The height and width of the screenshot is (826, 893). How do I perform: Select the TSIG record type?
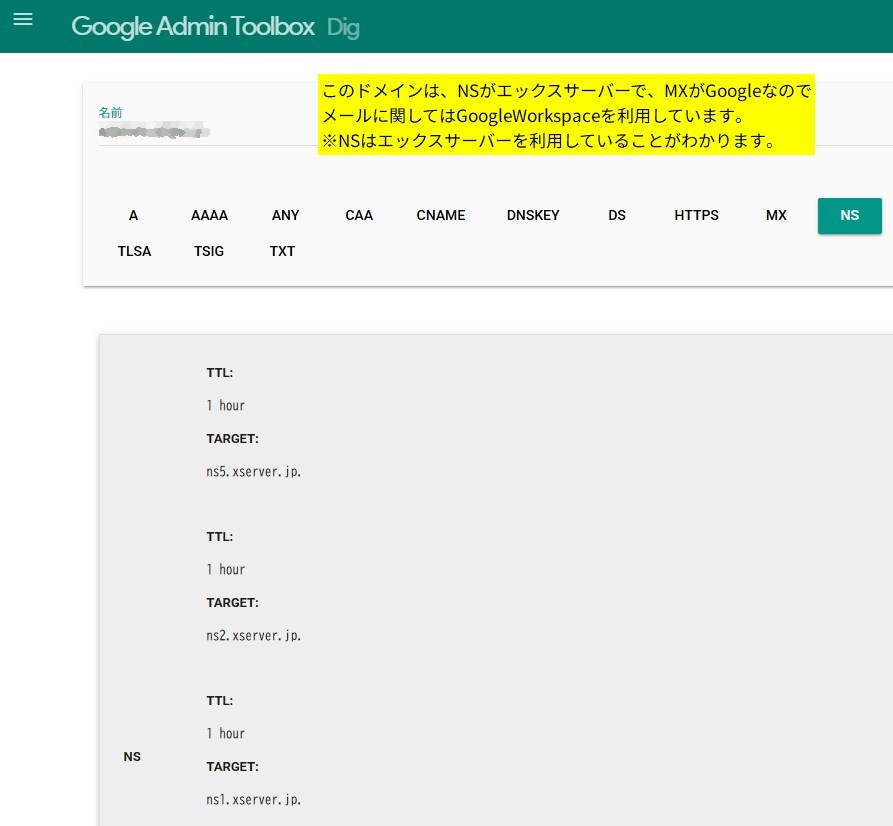[x=208, y=251]
